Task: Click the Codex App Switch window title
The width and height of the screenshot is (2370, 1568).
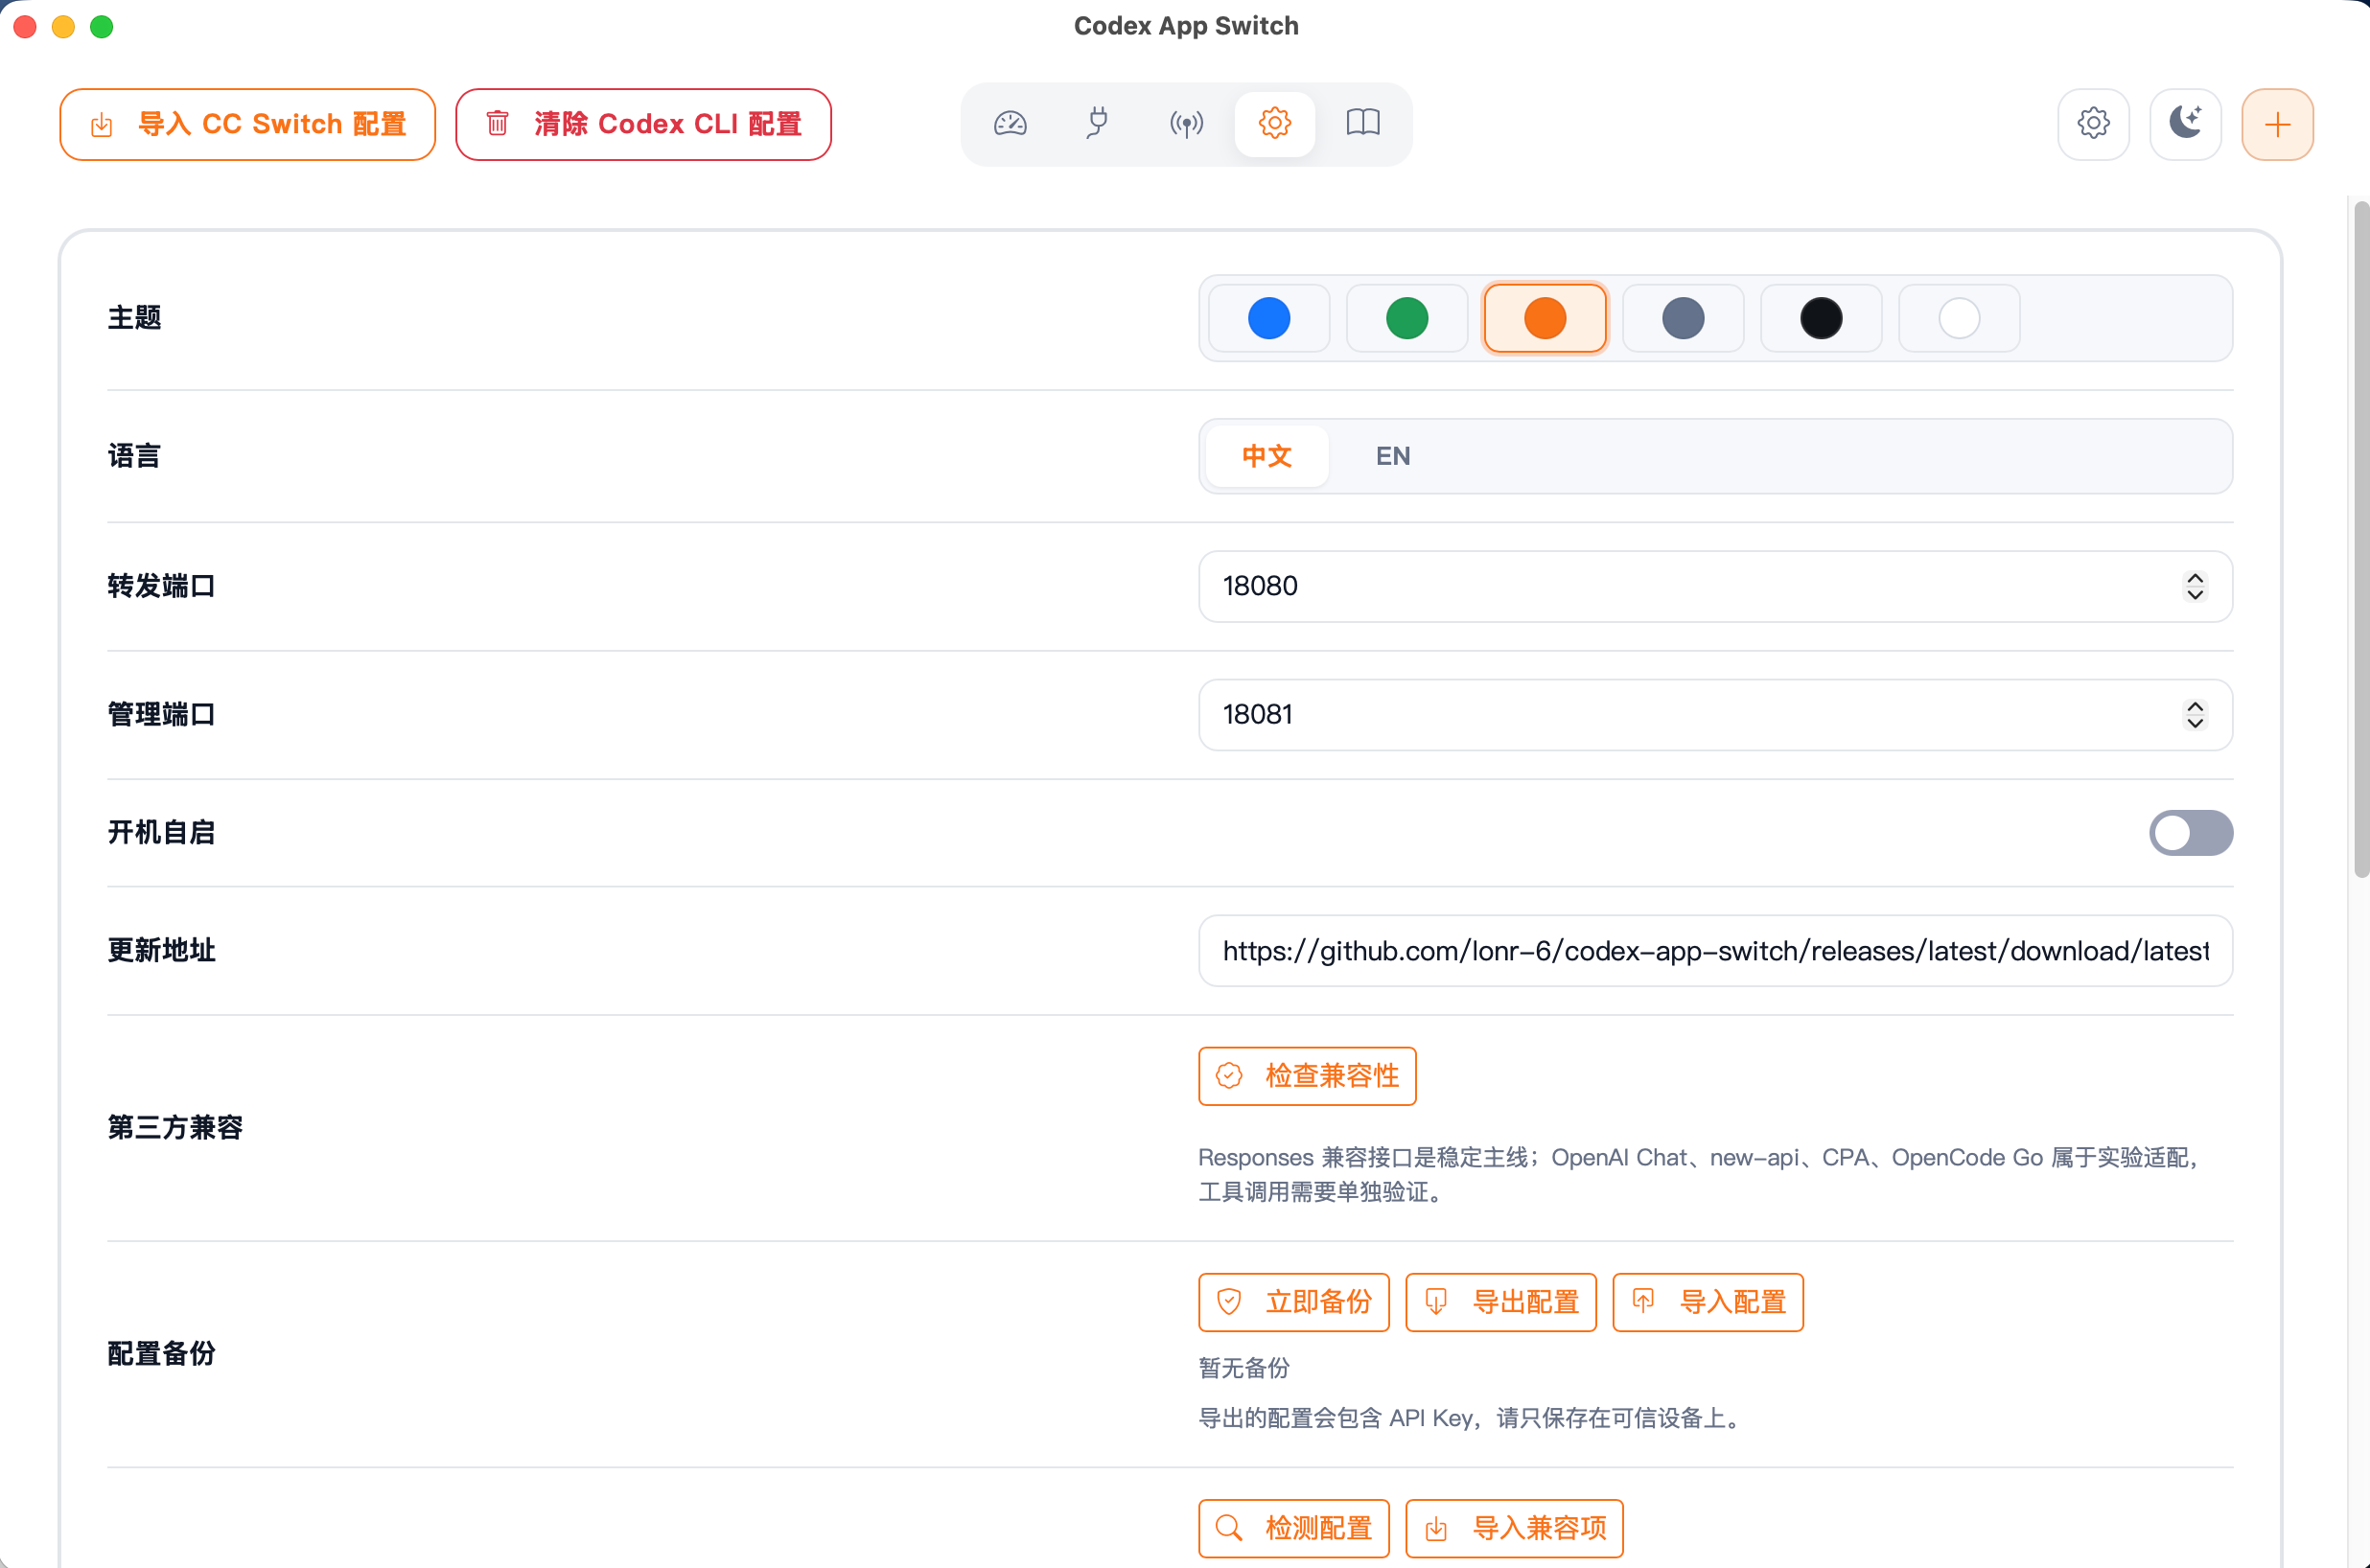Action: tap(1186, 26)
